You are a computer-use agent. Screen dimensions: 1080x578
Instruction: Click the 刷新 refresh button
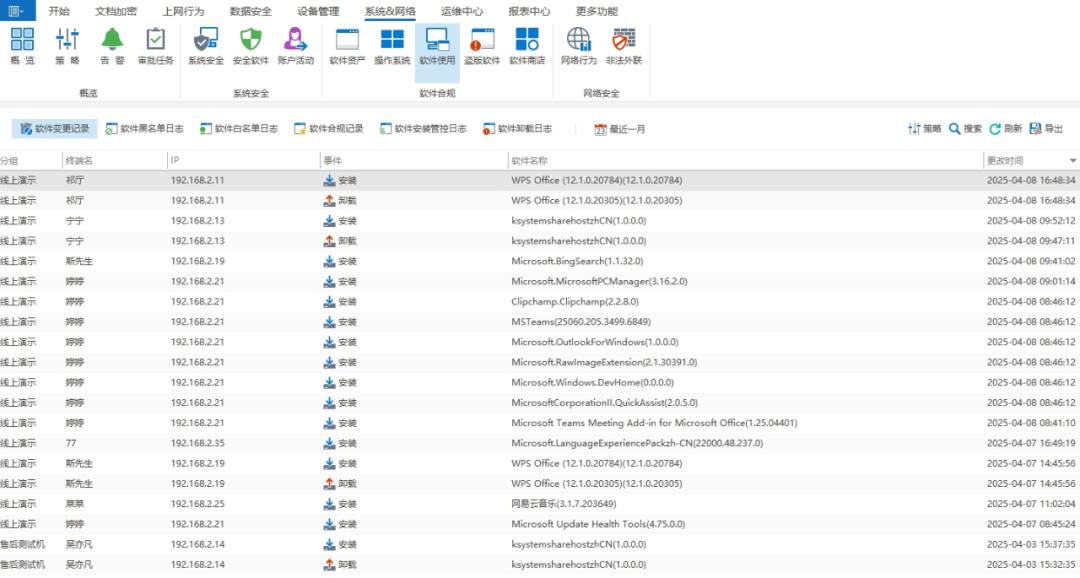1005,129
